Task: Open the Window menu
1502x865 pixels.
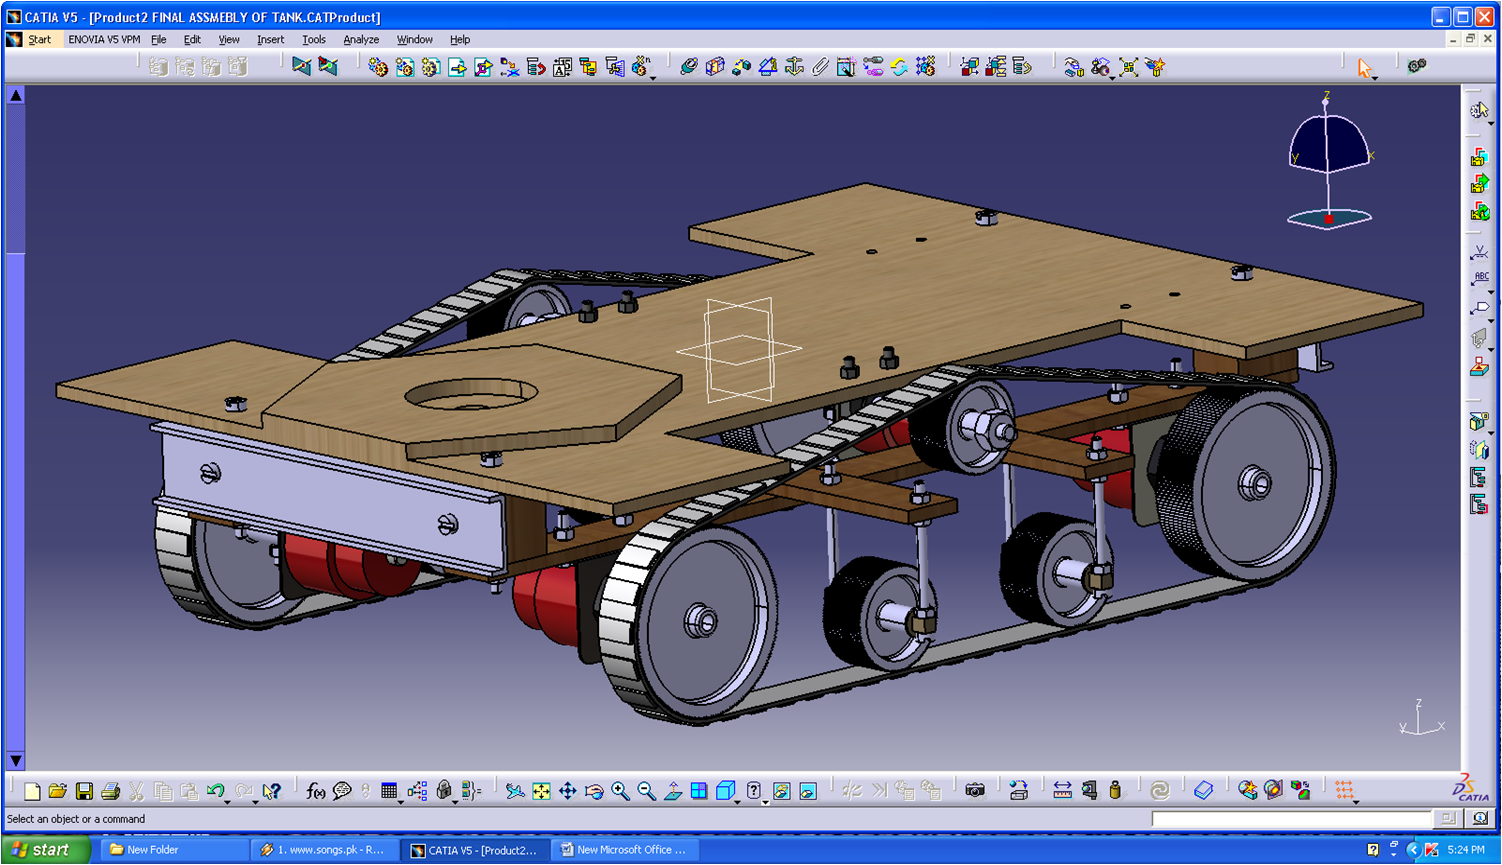Action: coord(414,40)
